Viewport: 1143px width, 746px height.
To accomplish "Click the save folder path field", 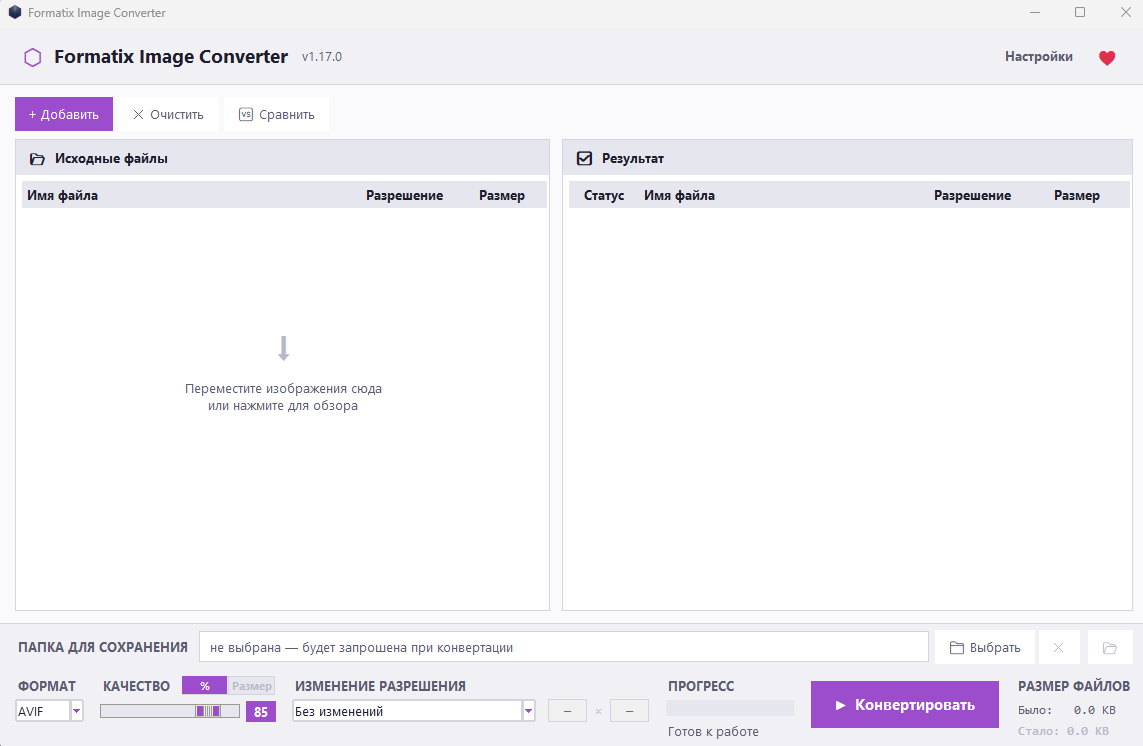I will [x=563, y=648].
